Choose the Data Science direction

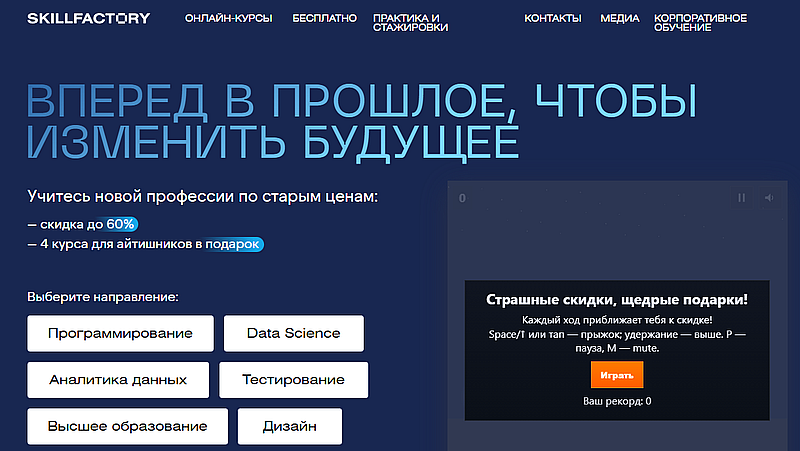(x=294, y=333)
